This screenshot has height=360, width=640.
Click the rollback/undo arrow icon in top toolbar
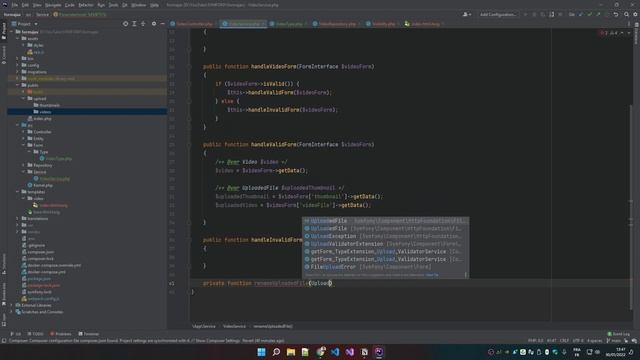[616, 14]
